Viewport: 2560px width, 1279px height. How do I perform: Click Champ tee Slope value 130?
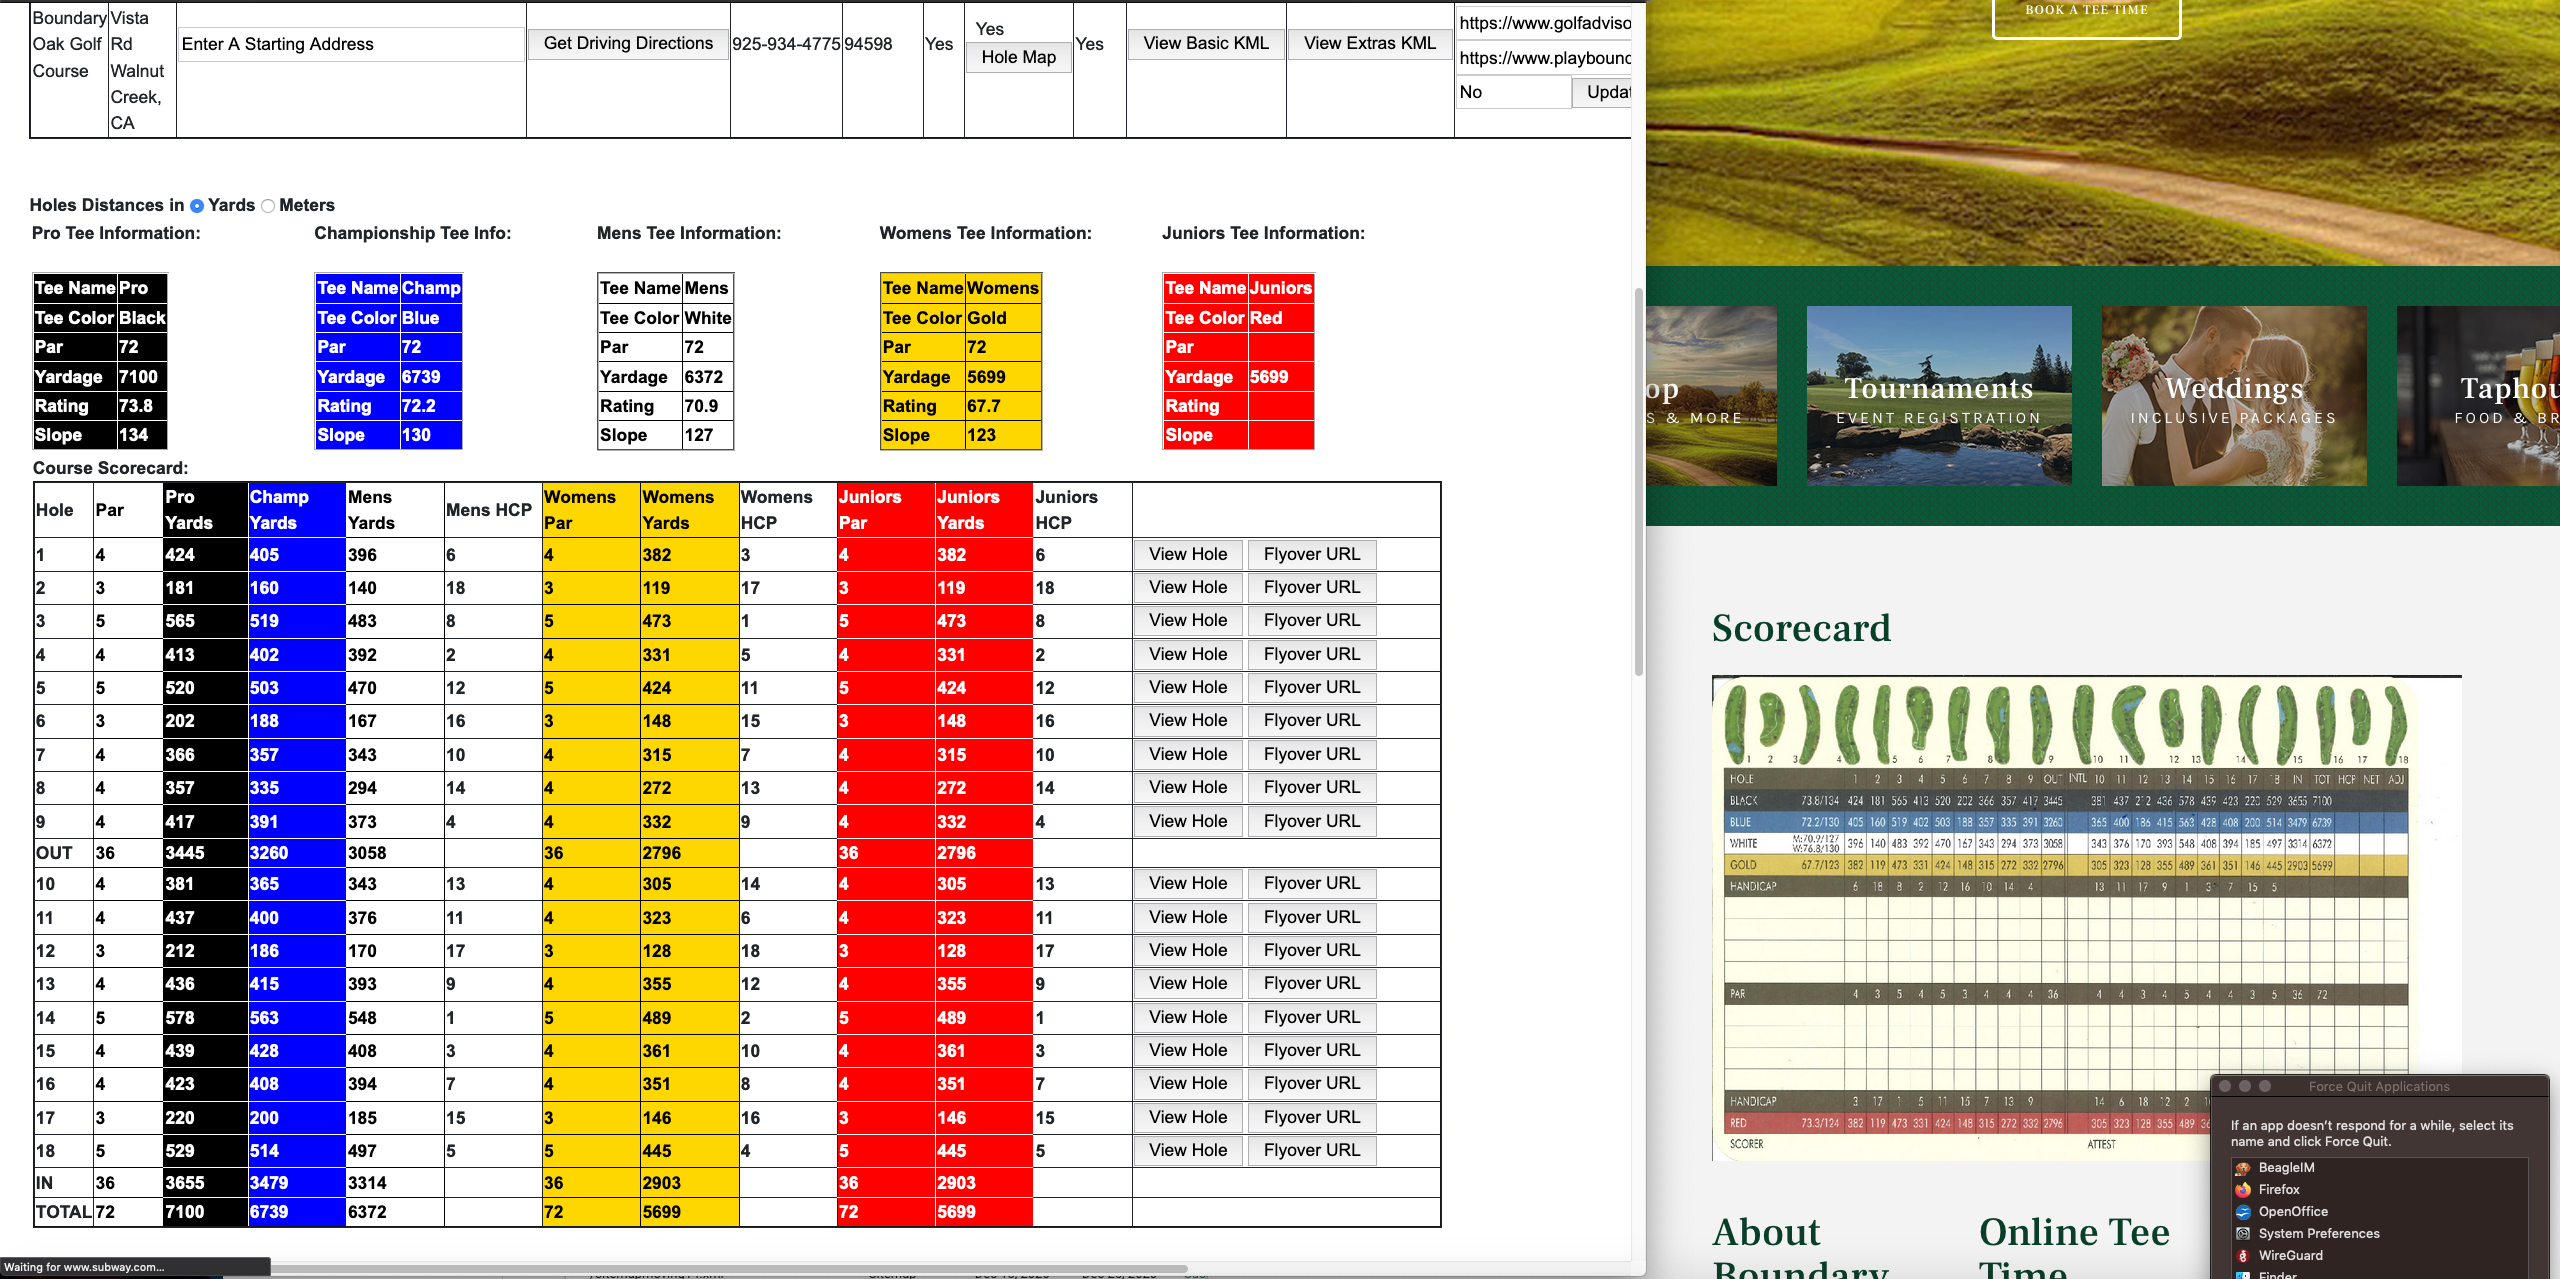tap(416, 435)
